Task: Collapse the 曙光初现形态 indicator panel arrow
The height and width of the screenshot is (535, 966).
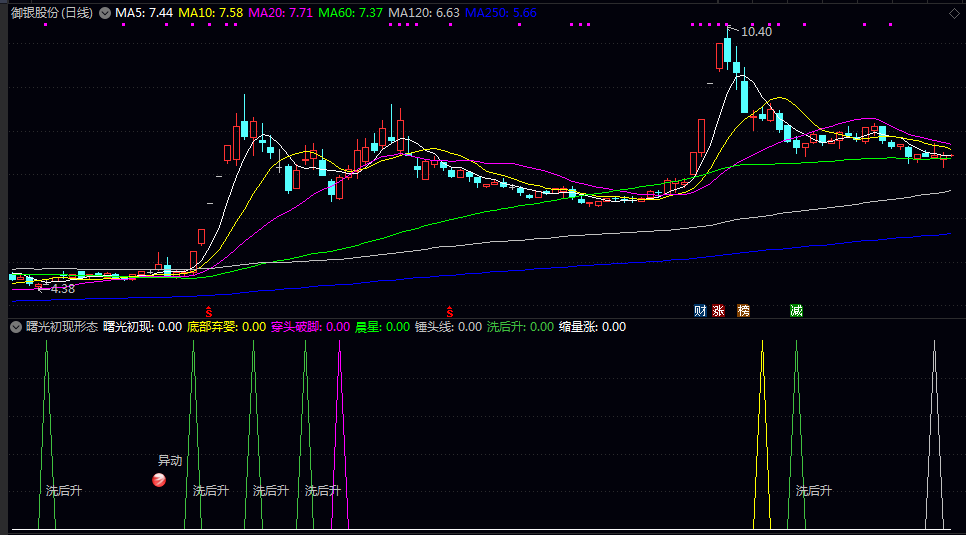Action: point(16,327)
